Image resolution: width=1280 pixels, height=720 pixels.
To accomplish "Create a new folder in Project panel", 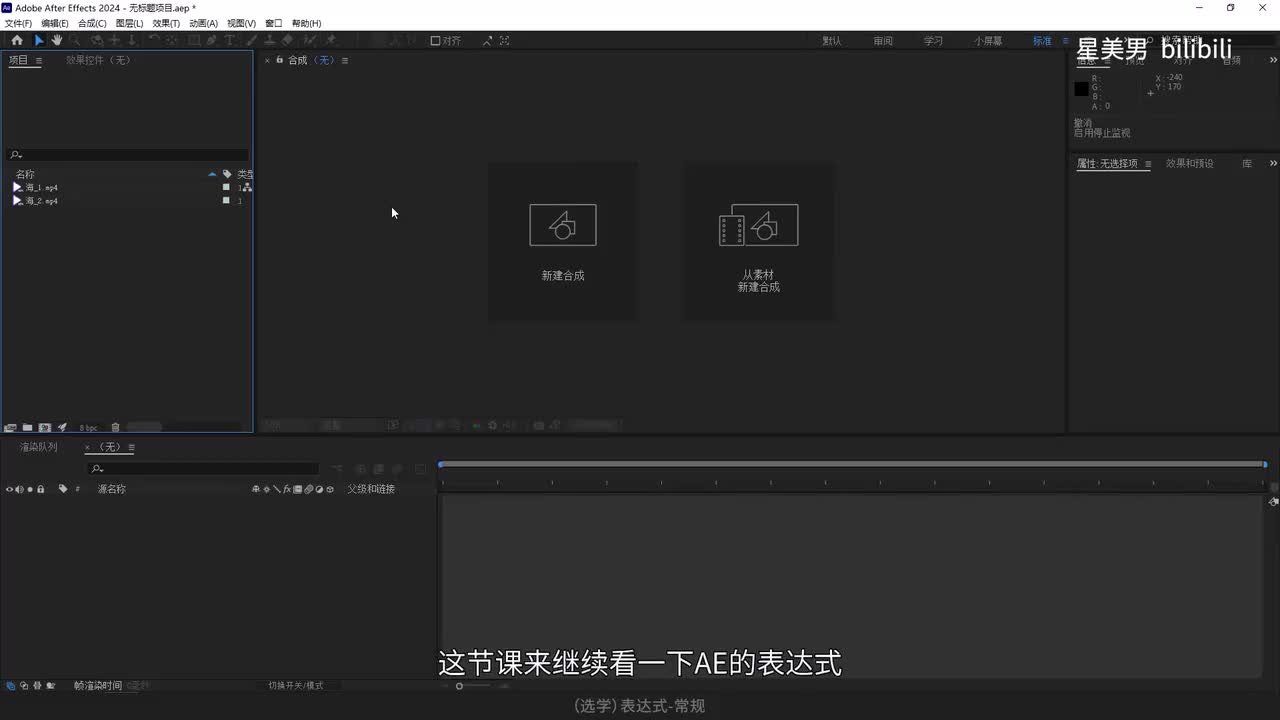I will pos(28,428).
